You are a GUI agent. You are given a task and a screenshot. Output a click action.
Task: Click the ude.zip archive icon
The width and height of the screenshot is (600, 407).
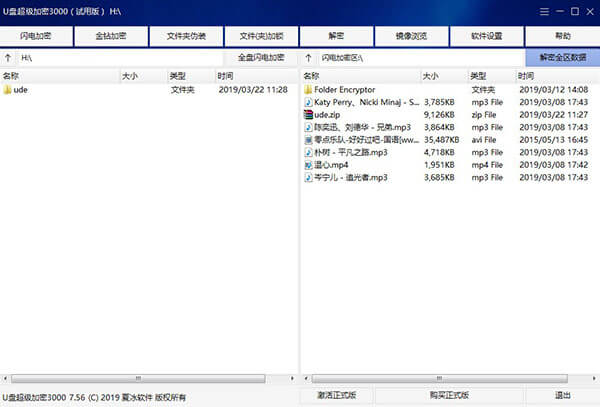[308, 115]
